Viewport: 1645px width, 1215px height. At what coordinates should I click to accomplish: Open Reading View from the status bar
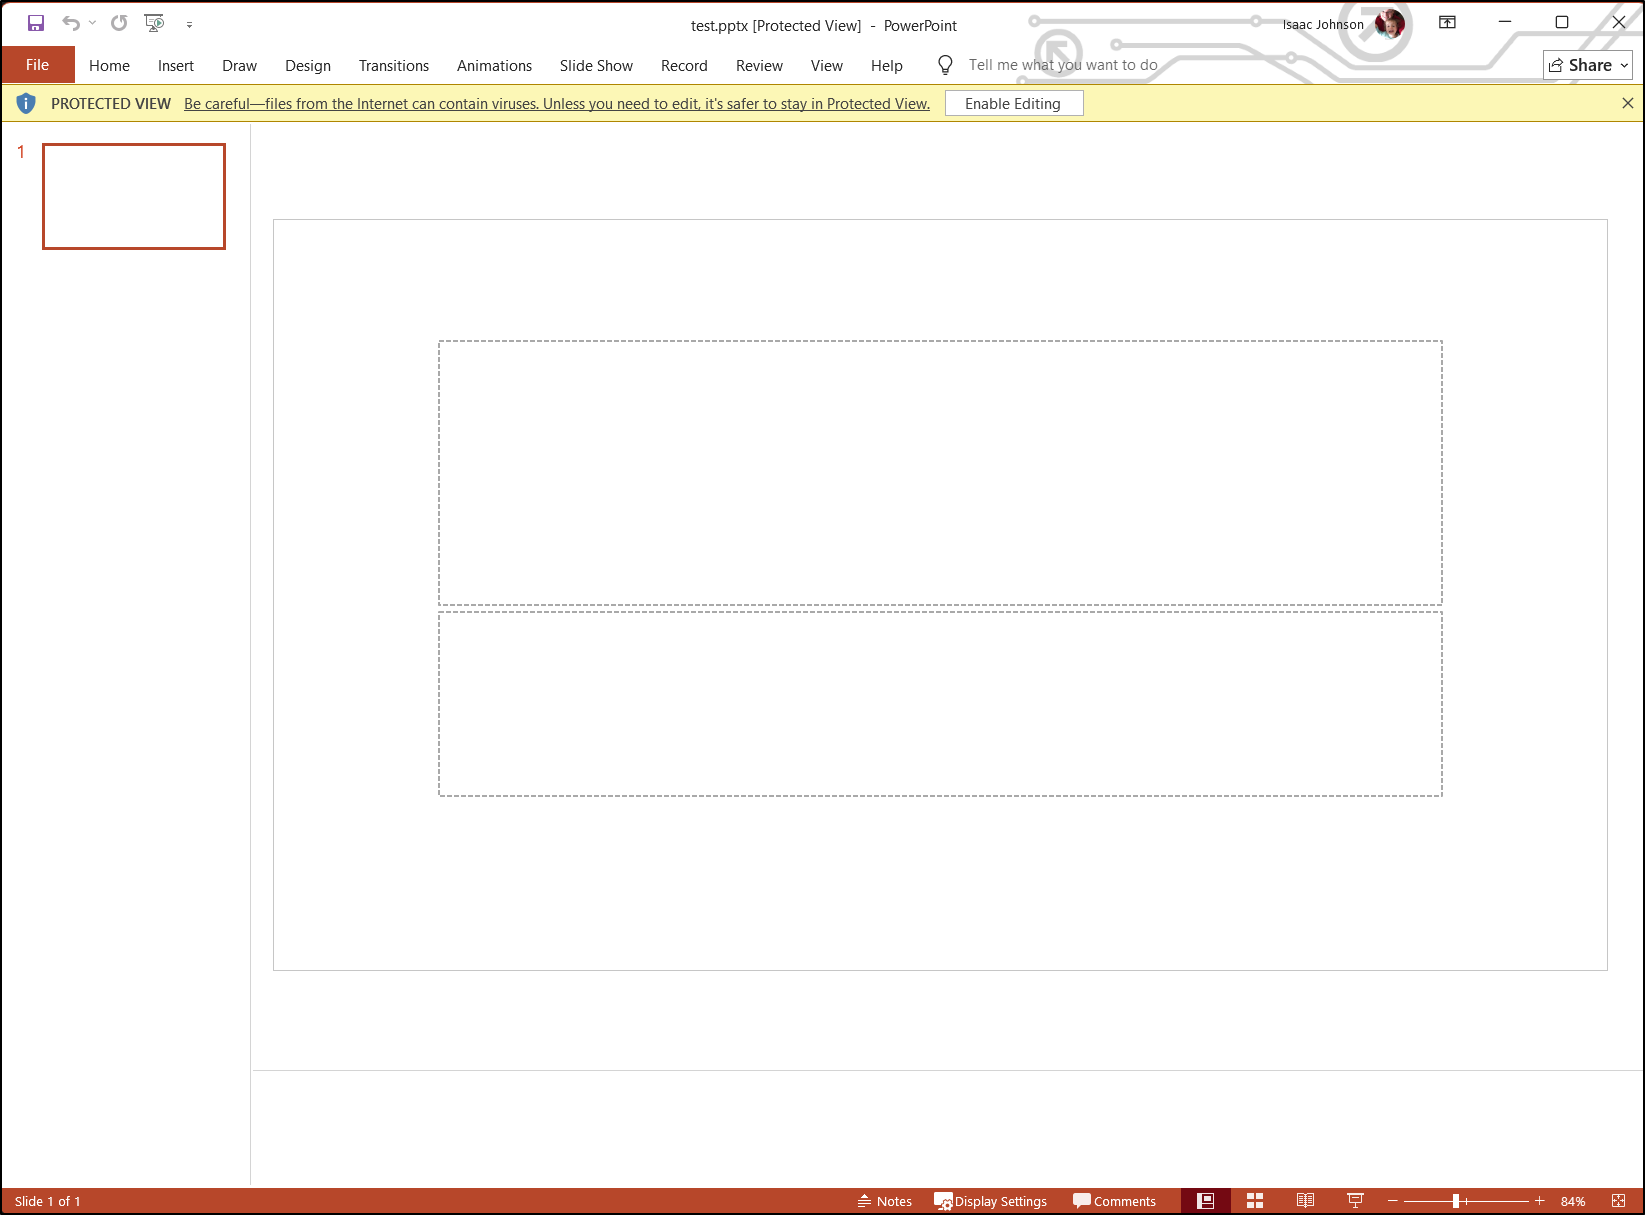[x=1305, y=1201]
